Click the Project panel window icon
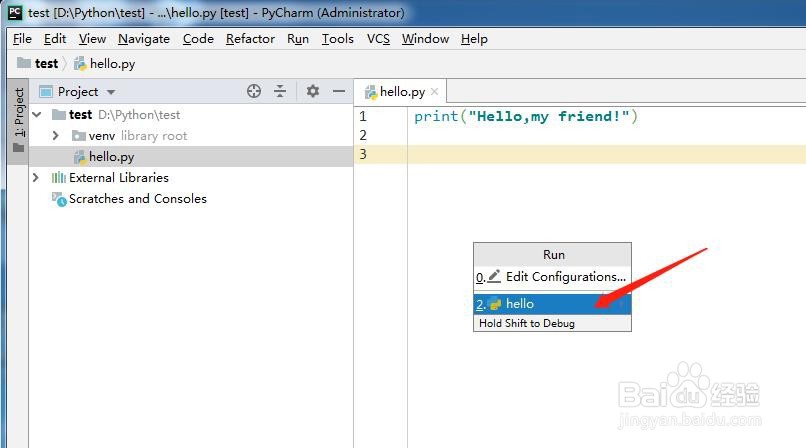The width and height of the screenshot is (806, 448). 46,92
